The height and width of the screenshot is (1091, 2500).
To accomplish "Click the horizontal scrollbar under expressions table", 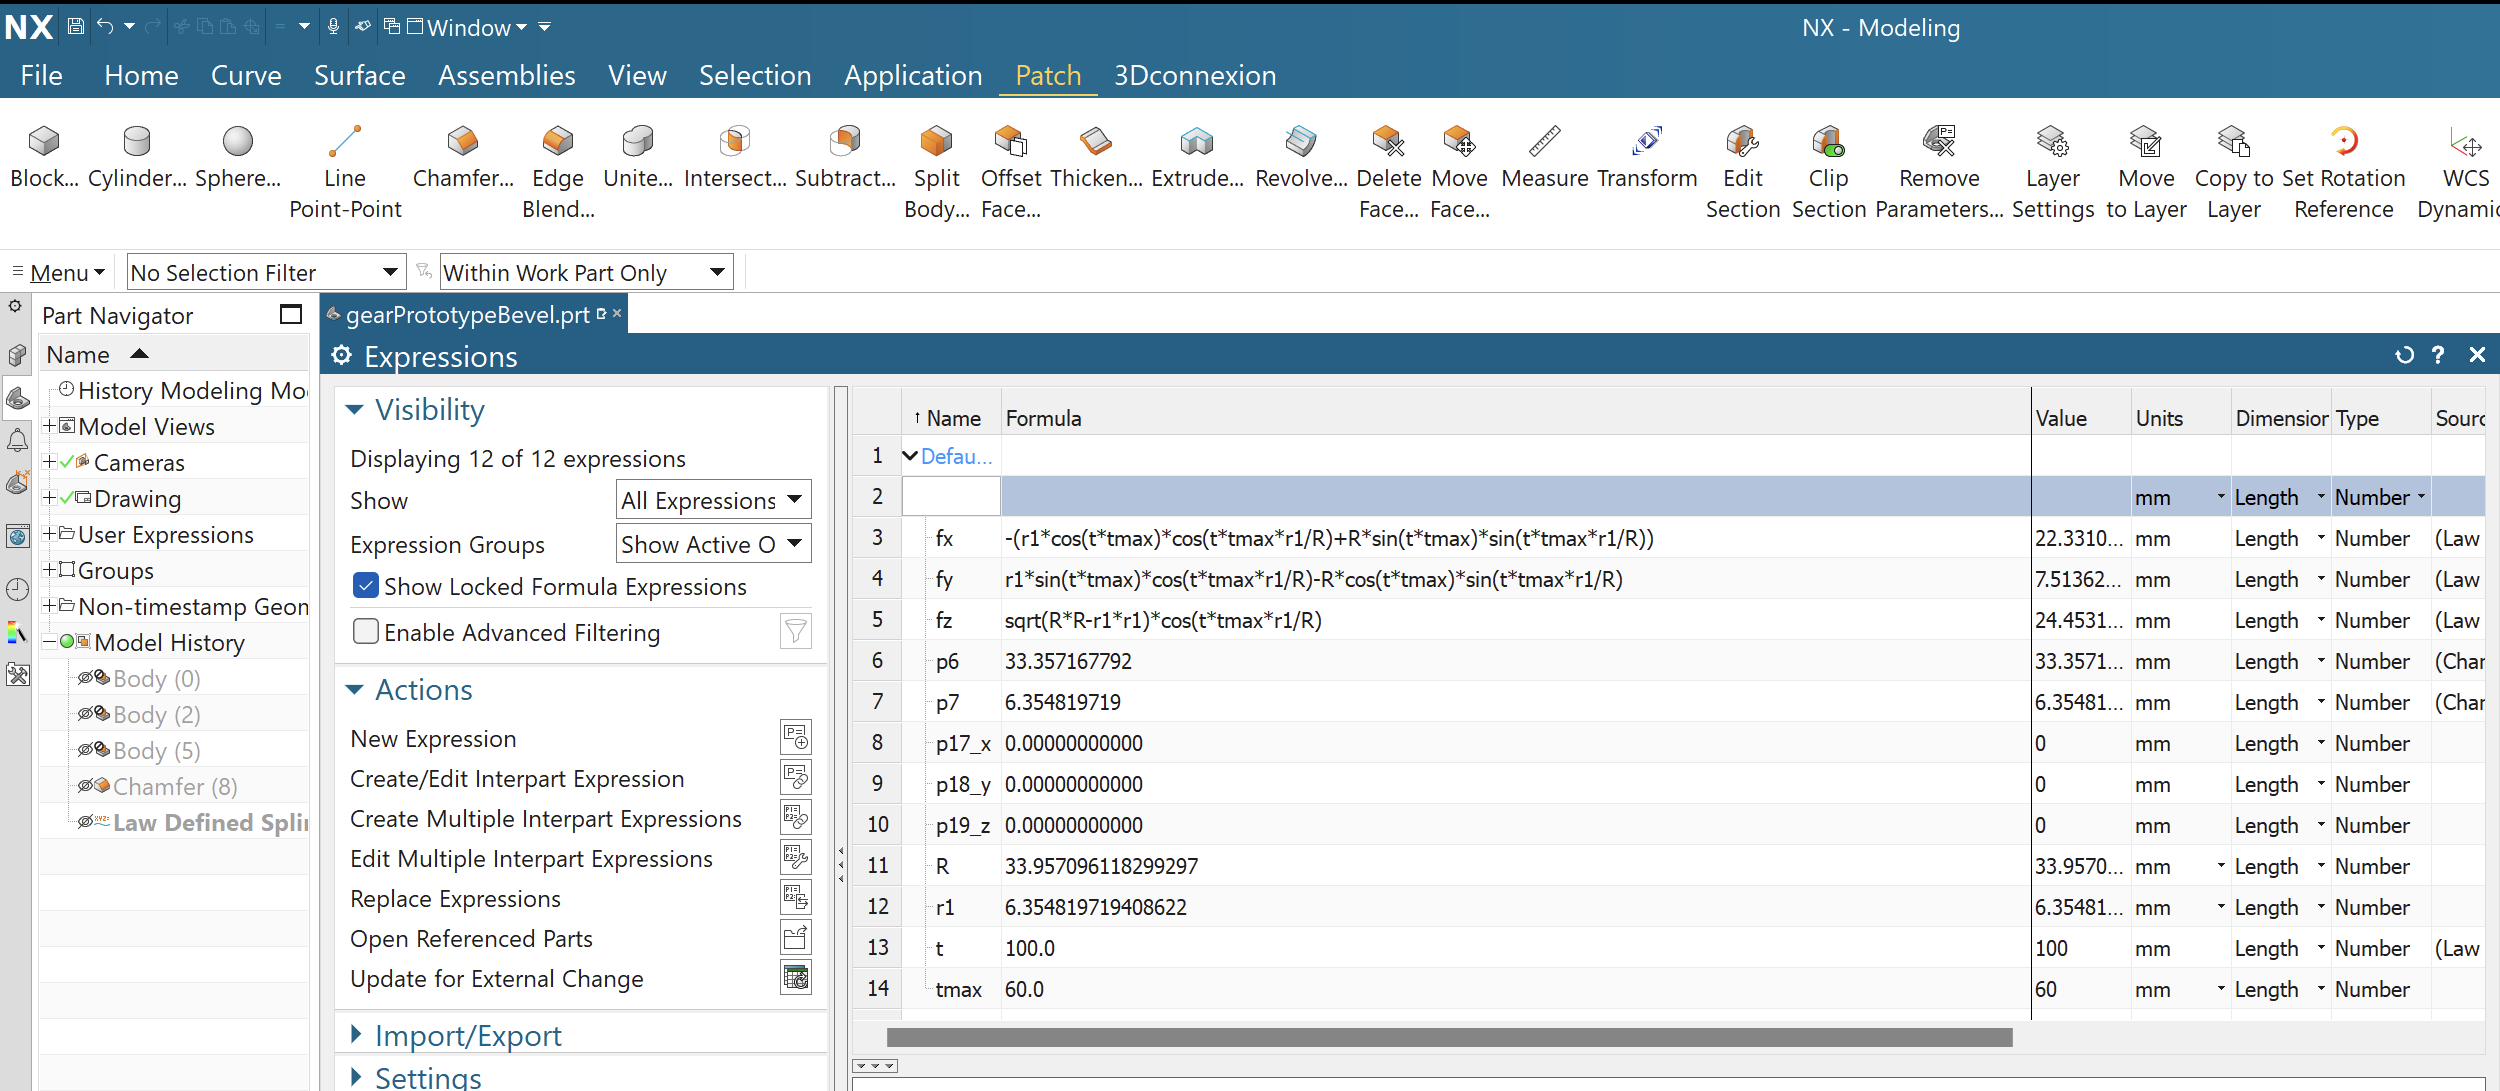I will [x=1448, y=1037].
